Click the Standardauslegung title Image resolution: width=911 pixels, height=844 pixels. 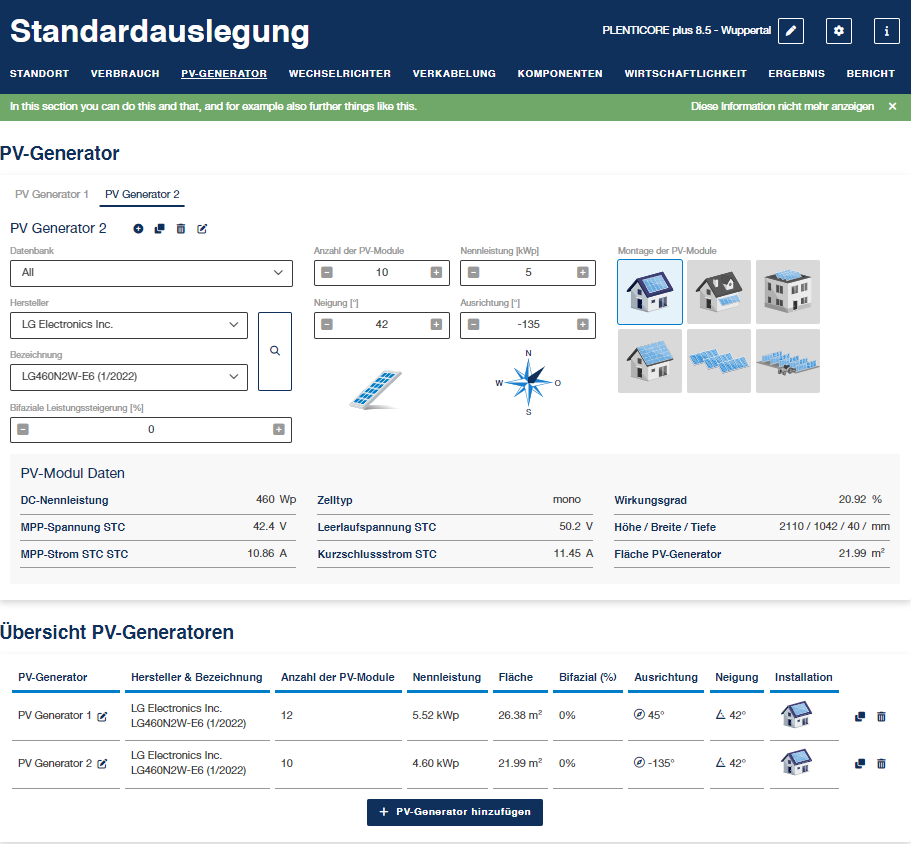coord(159,32)
